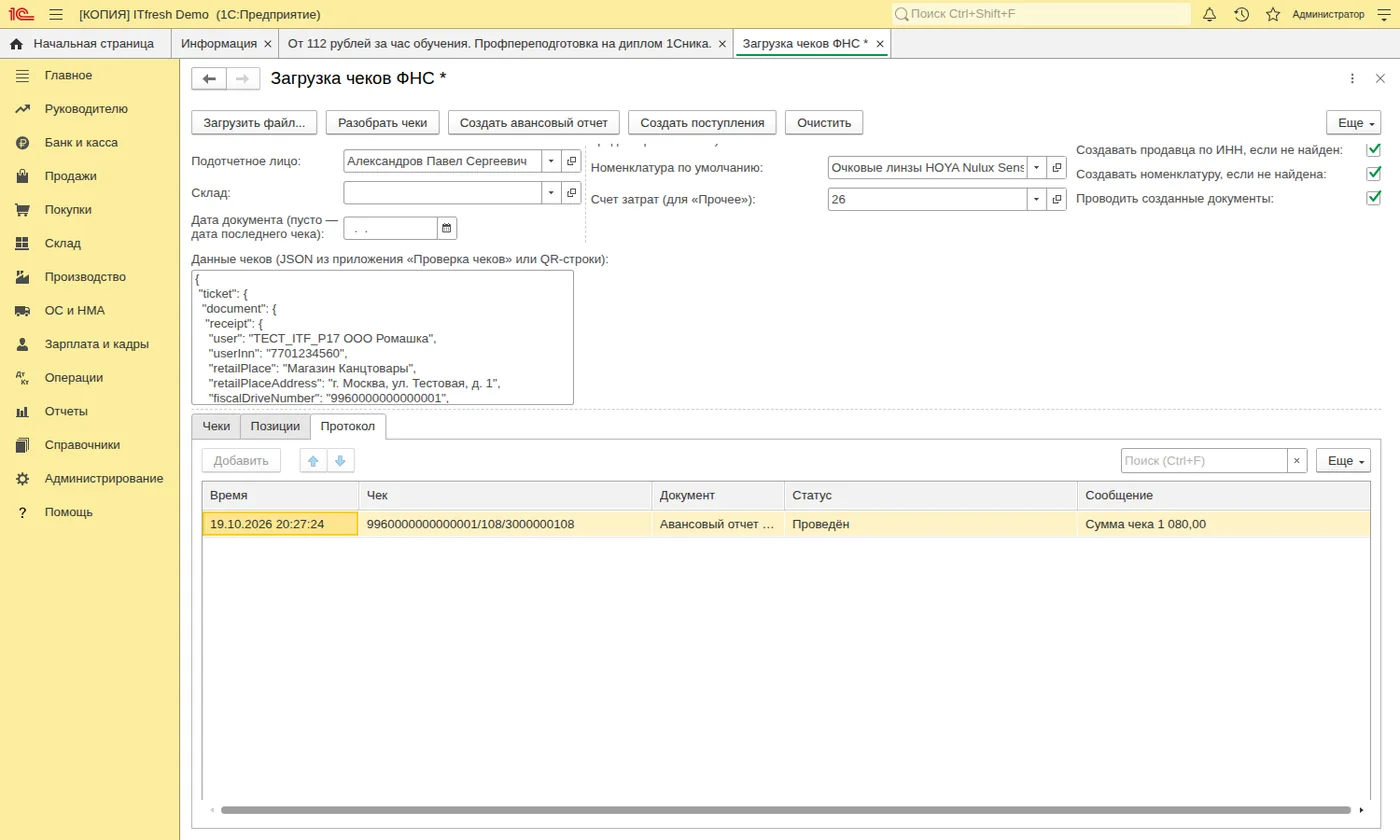Switch to the Позиции tab
Image resolution: width=1400 pixels, height=840 pixels.
coord(275,426)
